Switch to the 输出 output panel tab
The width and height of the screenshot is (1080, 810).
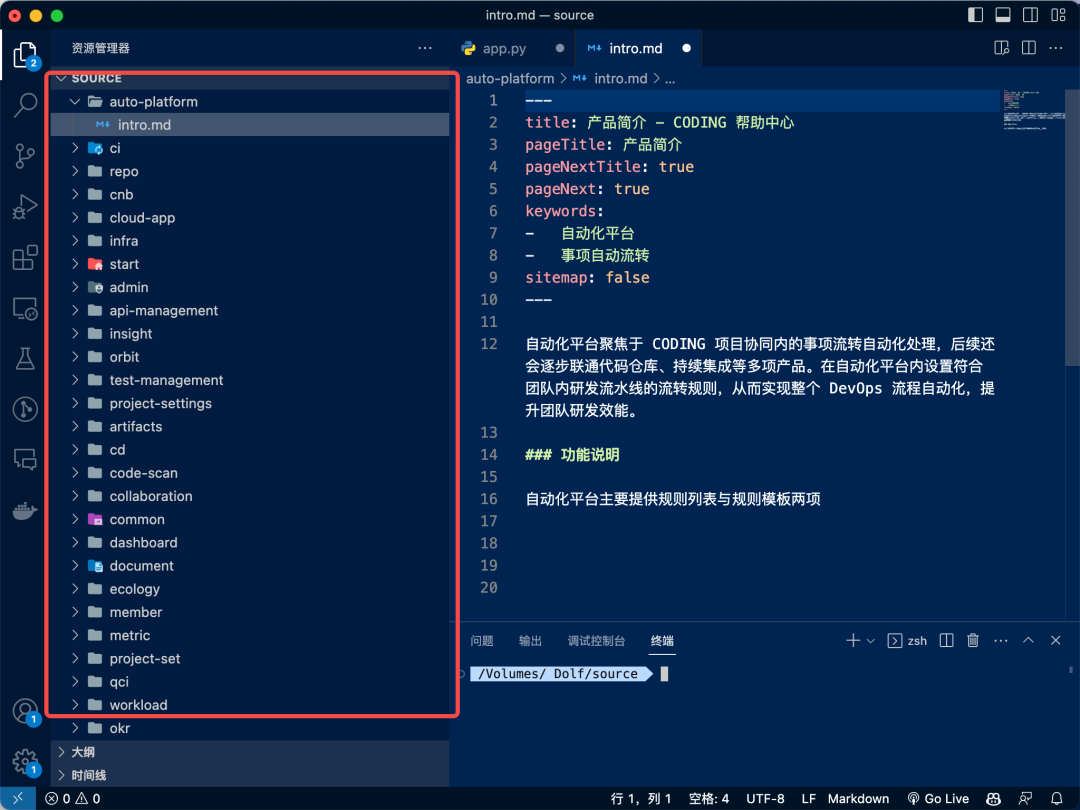click(x=530, y=641)
